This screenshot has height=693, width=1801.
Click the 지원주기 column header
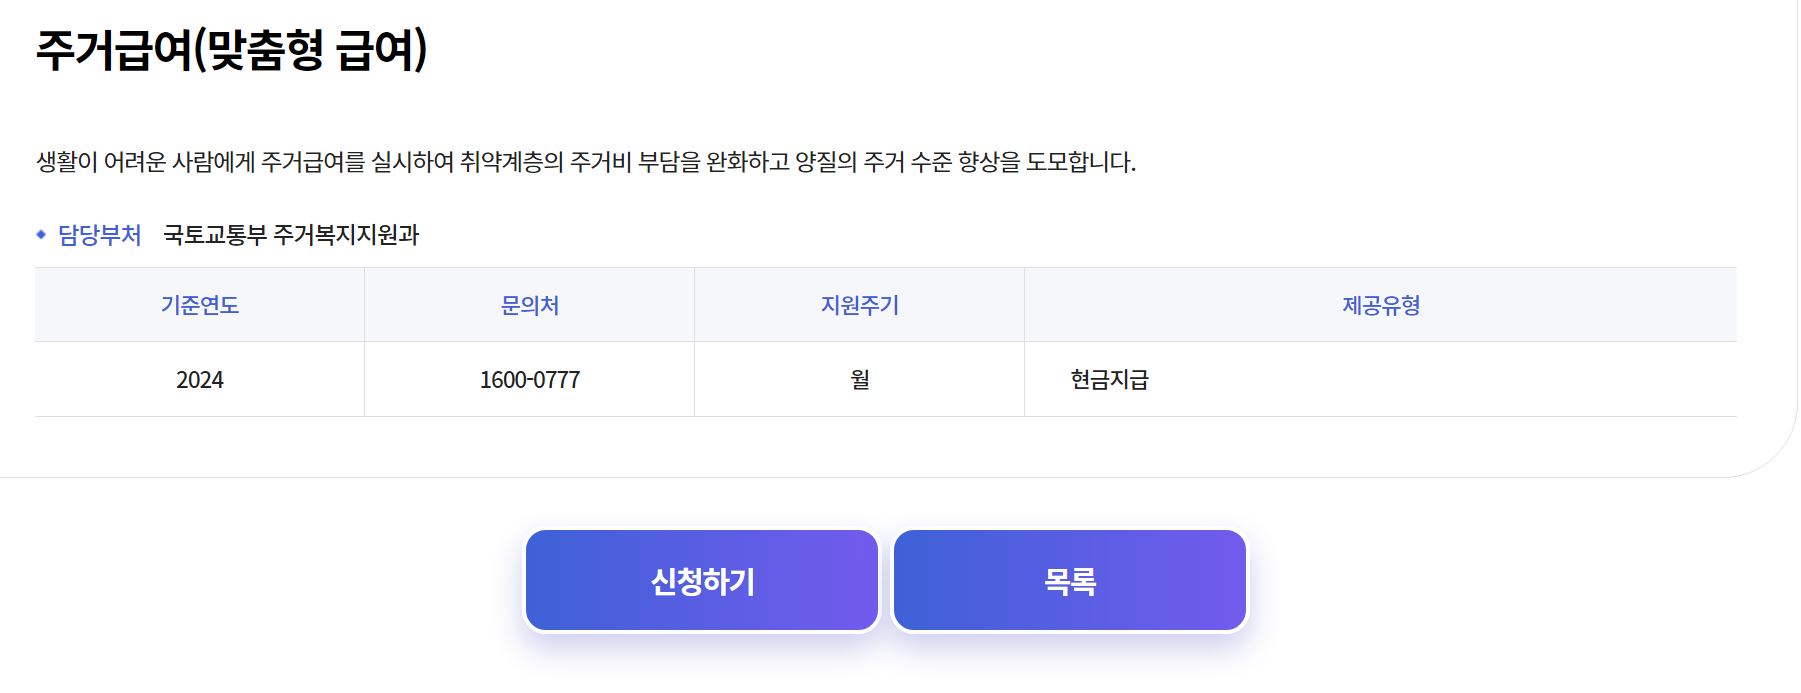click(x=858, y=305)
